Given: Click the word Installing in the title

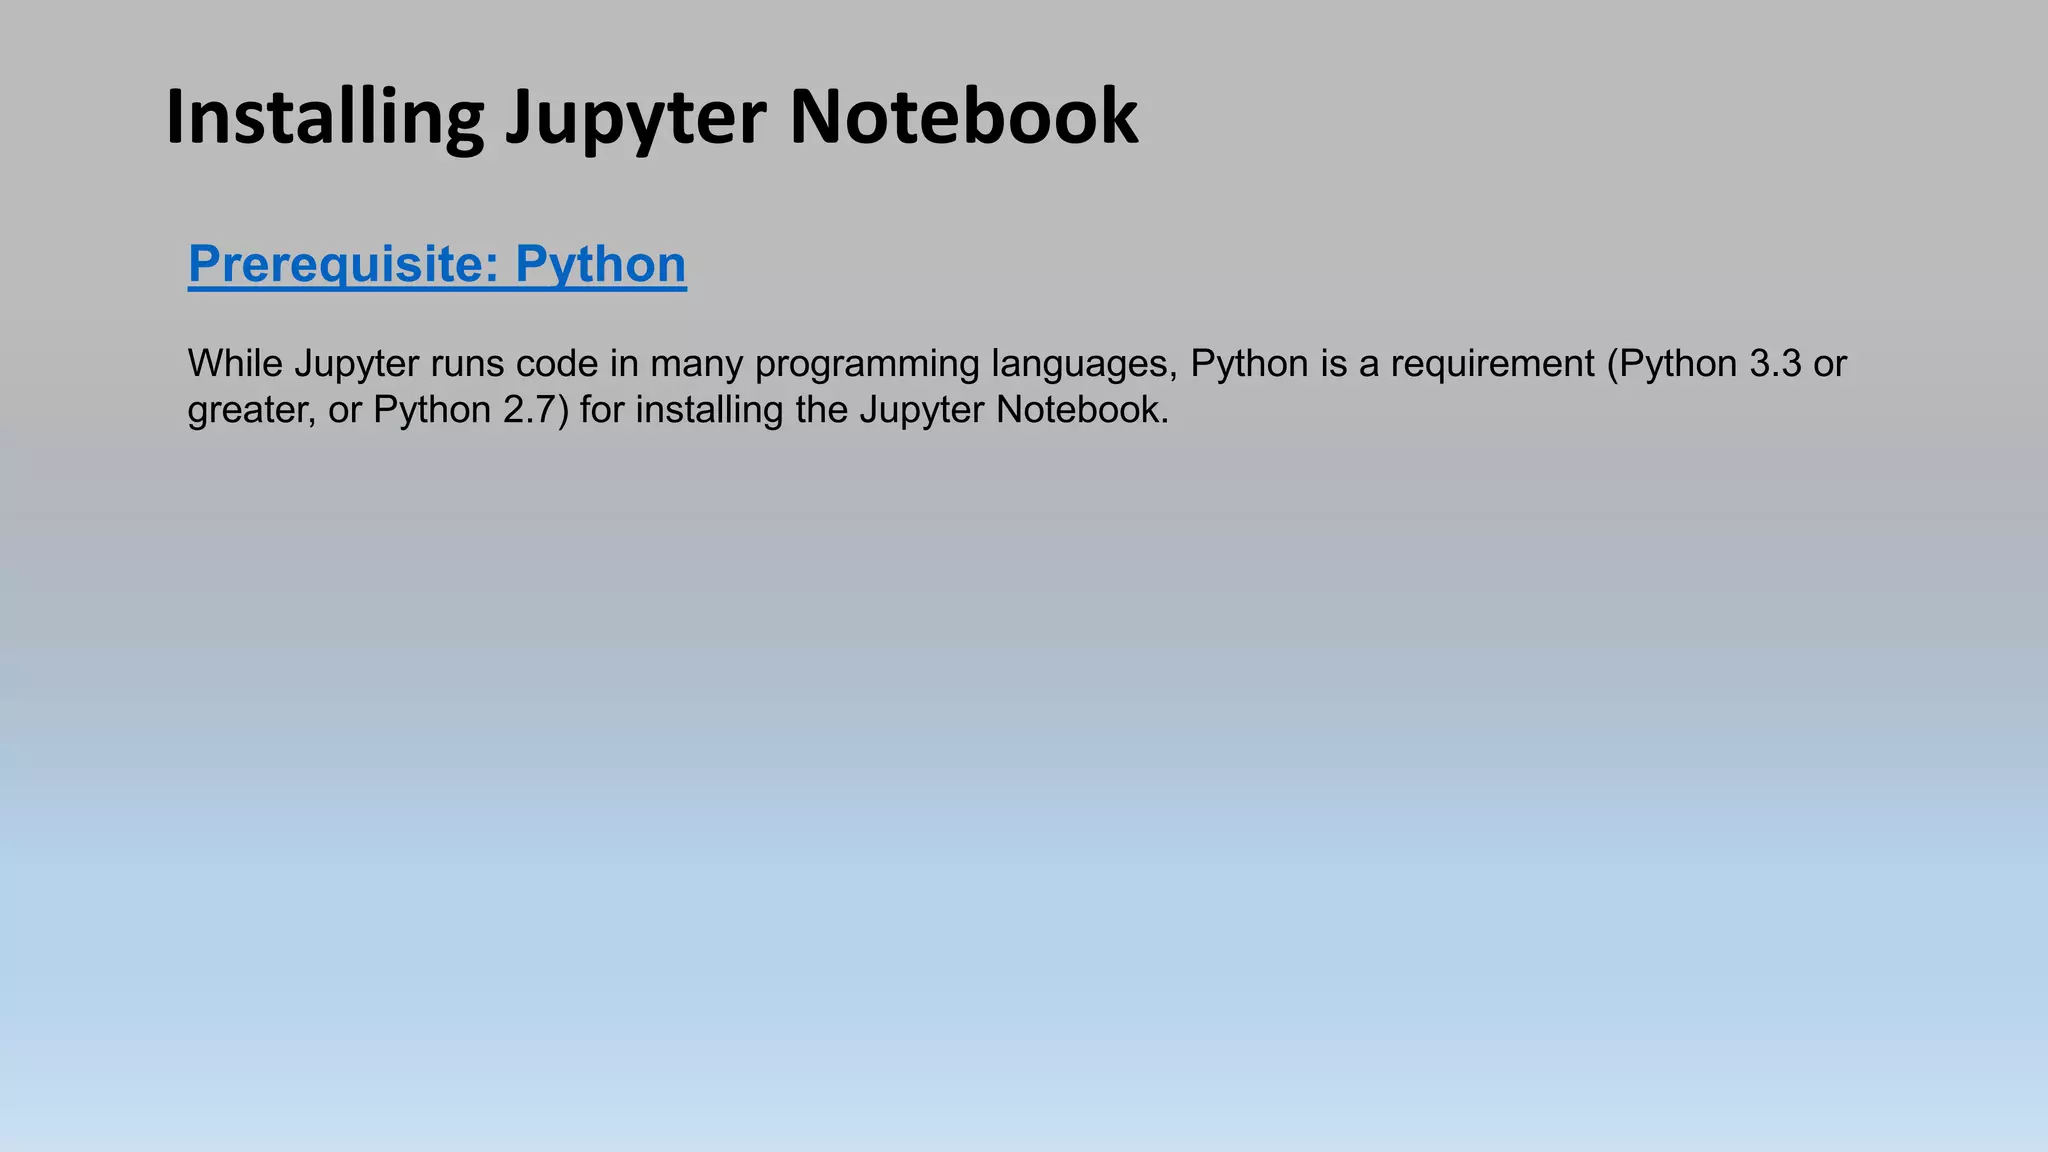Looking at the screenshot, I should (324, 117).
